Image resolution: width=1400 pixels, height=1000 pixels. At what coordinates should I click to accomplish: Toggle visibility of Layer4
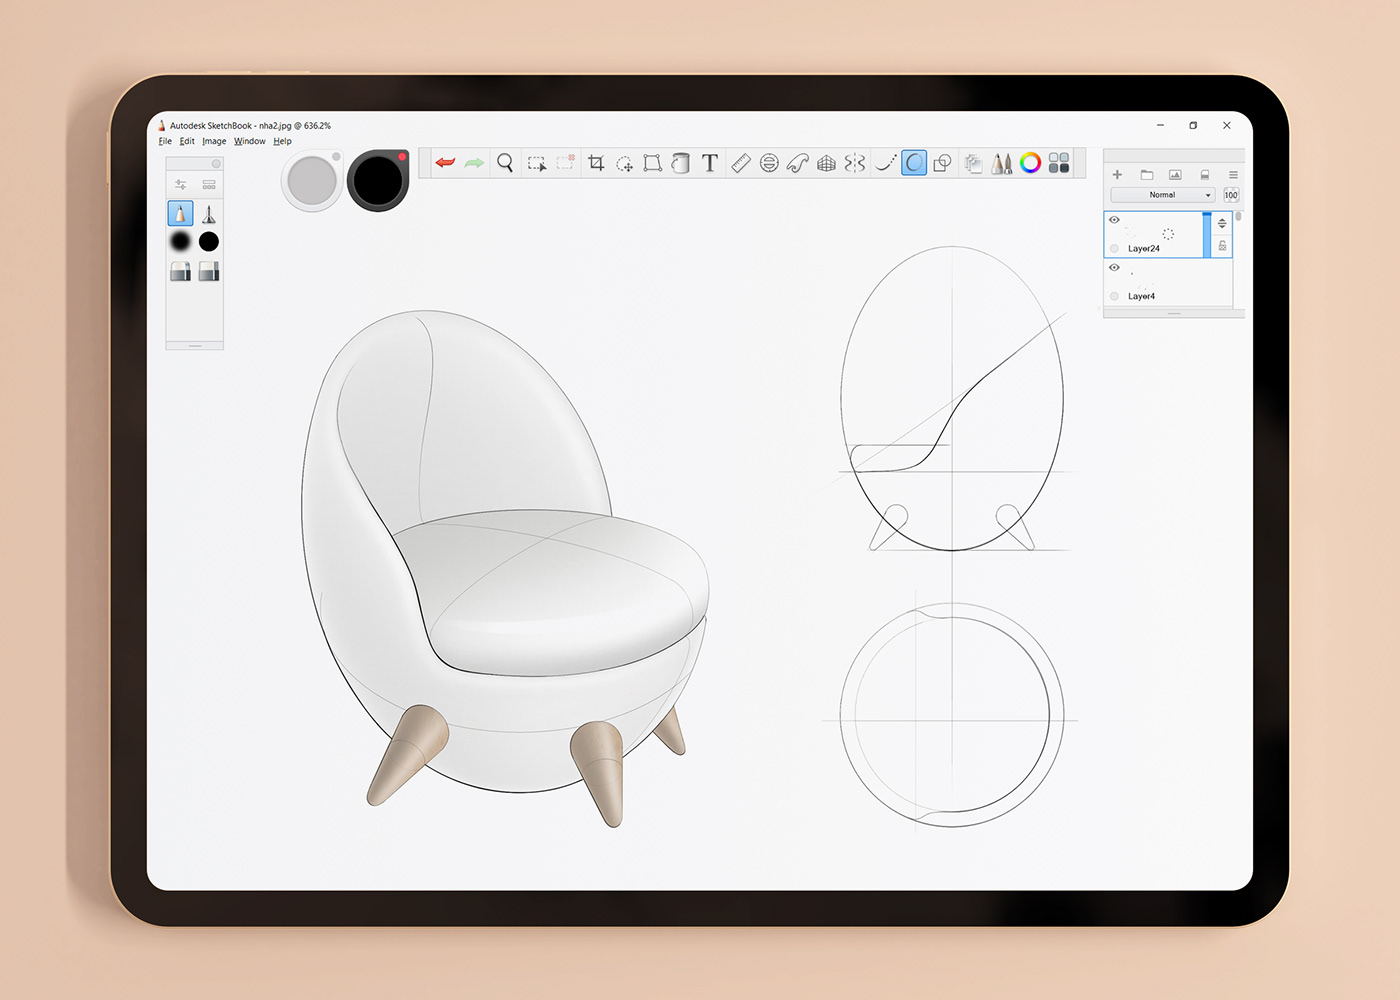1114,267
